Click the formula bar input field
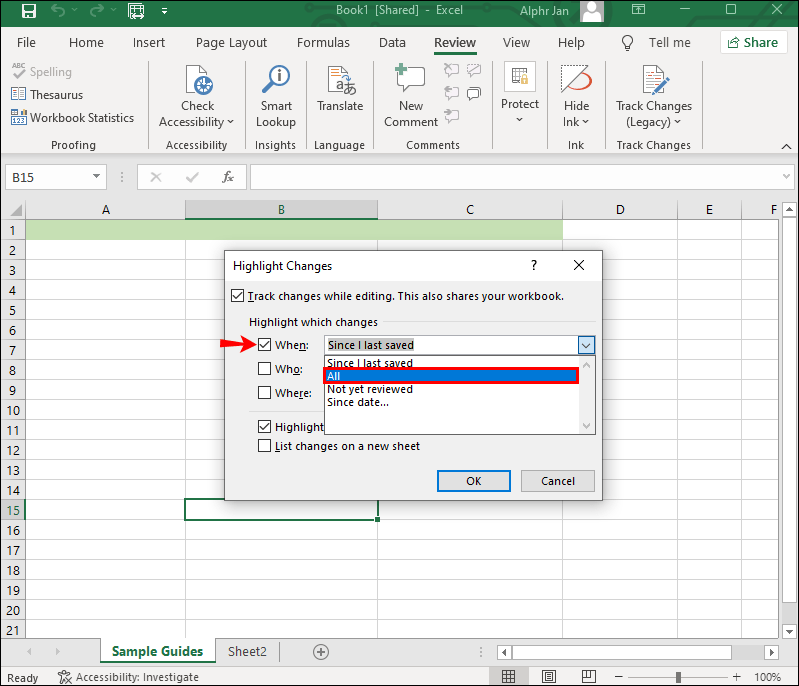 pyautogui.click(x=515, y=177)
